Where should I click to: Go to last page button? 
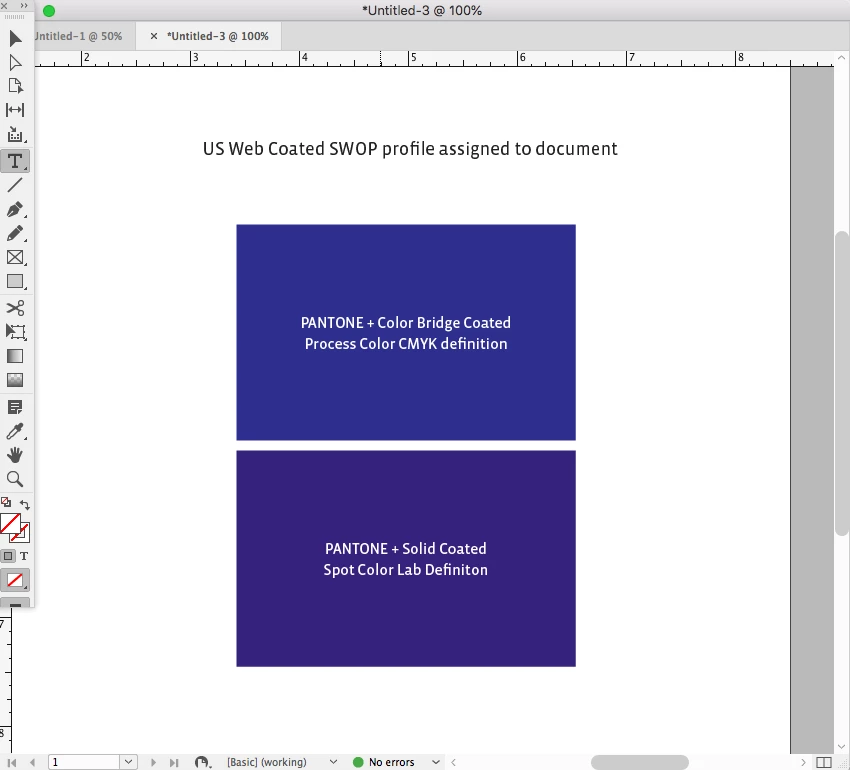point(173,762)
